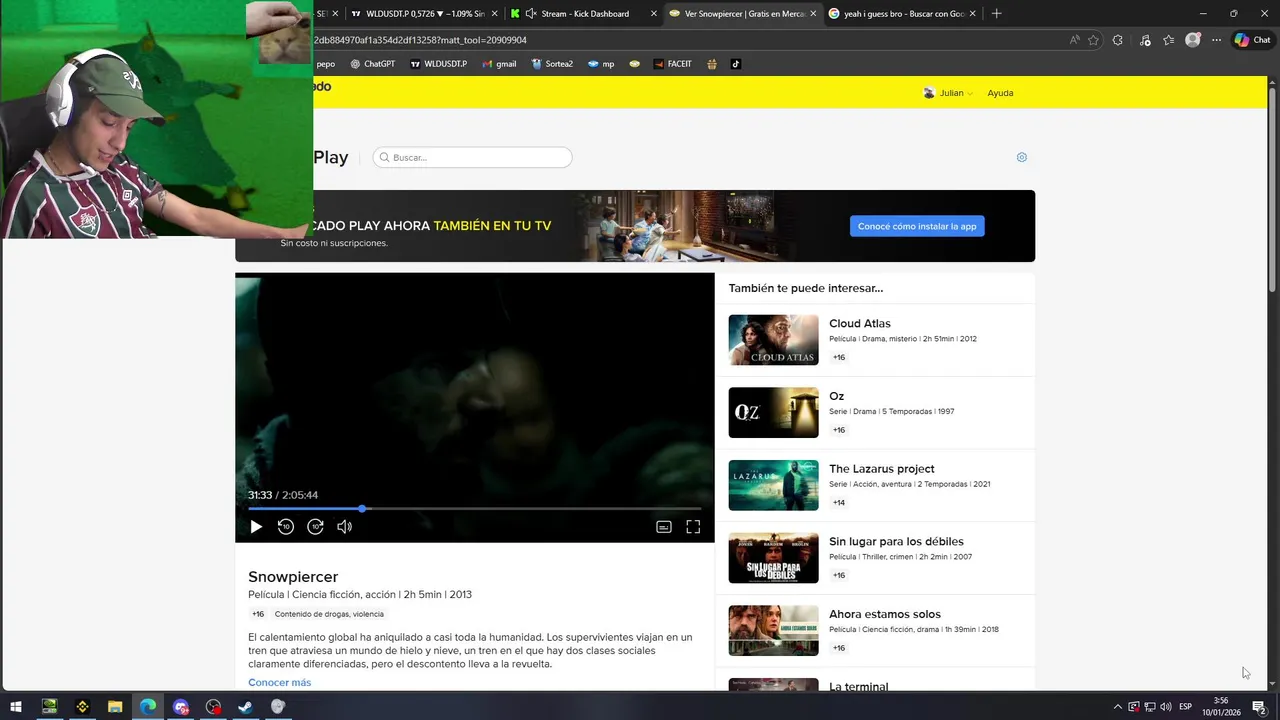Open Windows notification center
The height and width of the screenshot is (720, 1280).
tap(1259, 707)
